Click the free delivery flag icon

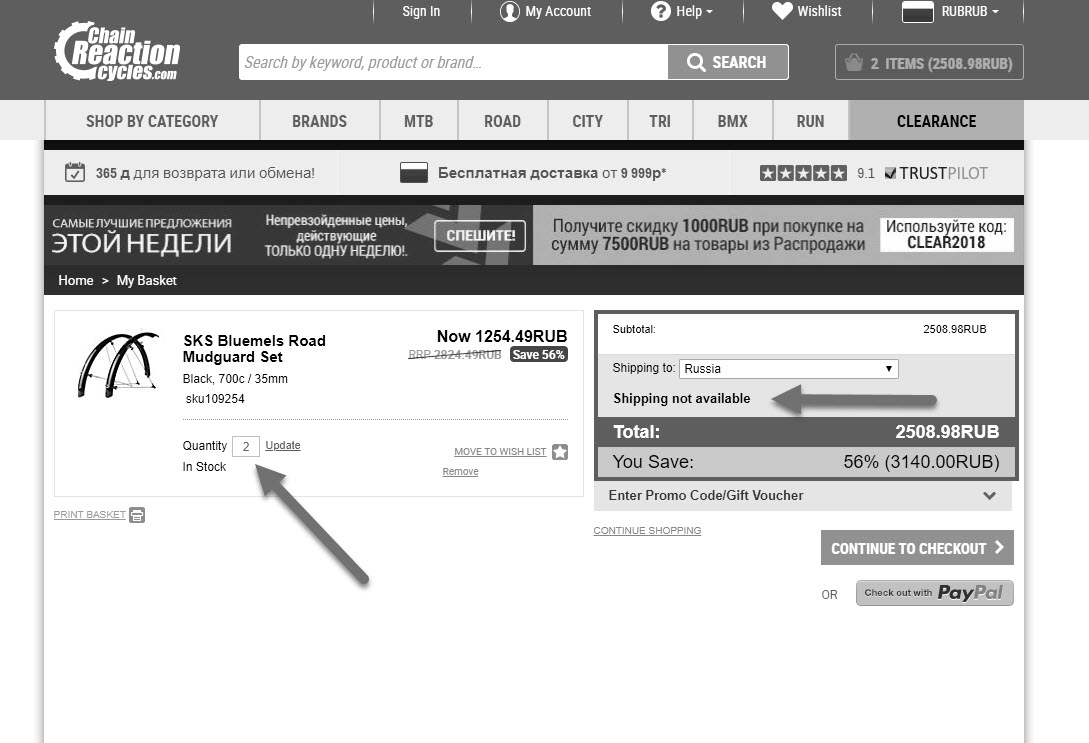(414, 173)
